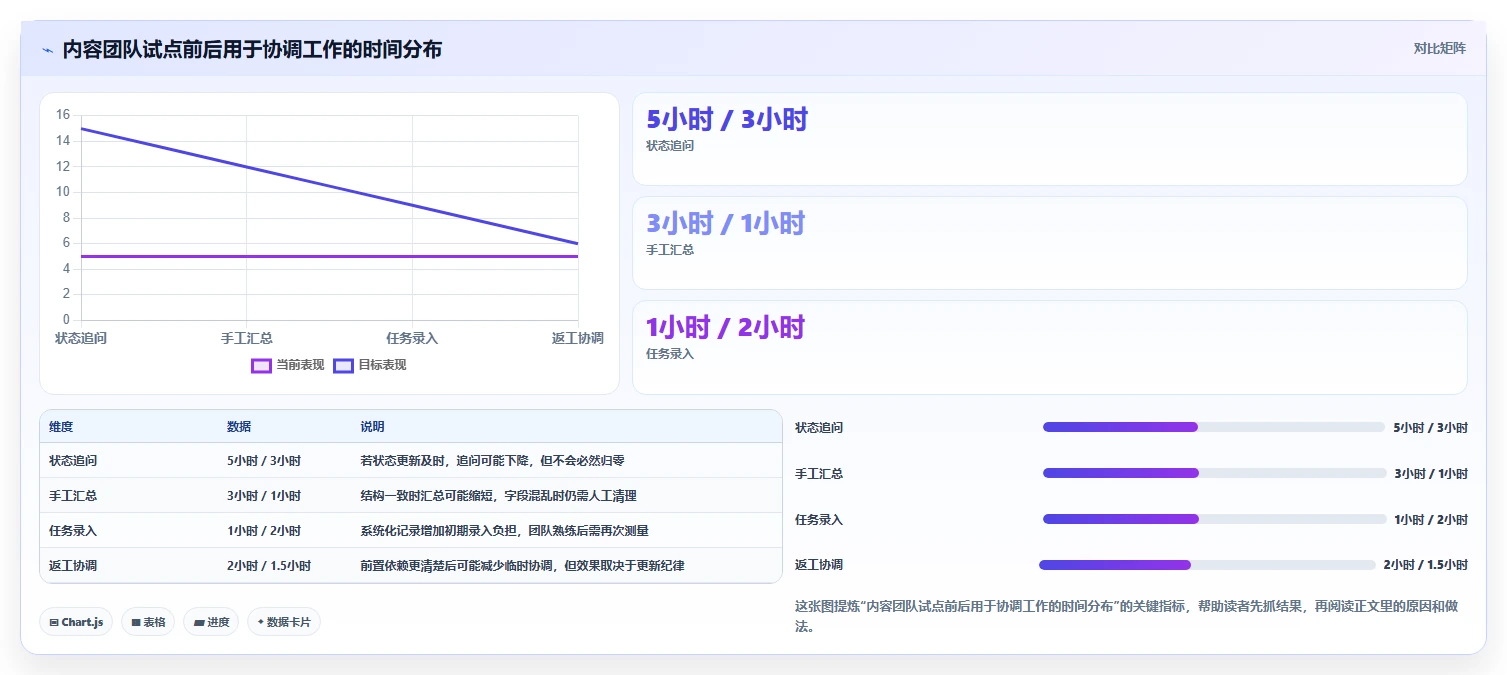Image resolution: width=1507 pixels, height=675 pixels.
Task: Click the 表格 tag chip
Action: coord(148,622)
